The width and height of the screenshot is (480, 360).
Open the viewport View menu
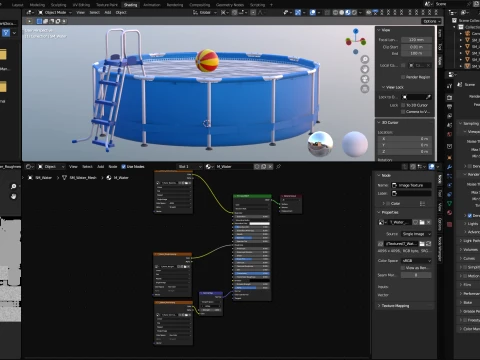[x=80, y=12]
